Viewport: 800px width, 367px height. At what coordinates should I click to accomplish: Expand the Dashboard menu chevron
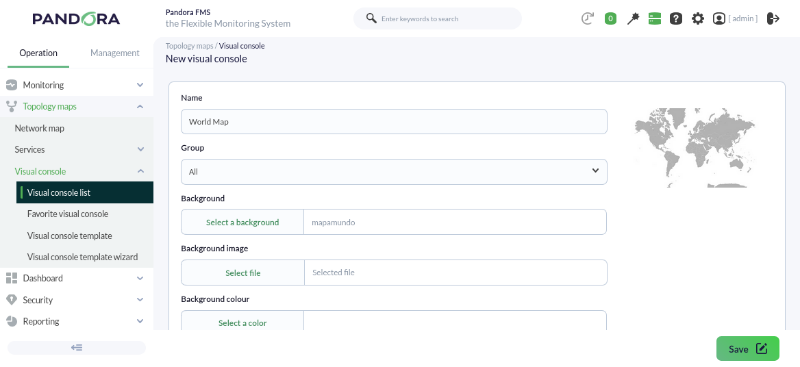(x=140, y=278)
